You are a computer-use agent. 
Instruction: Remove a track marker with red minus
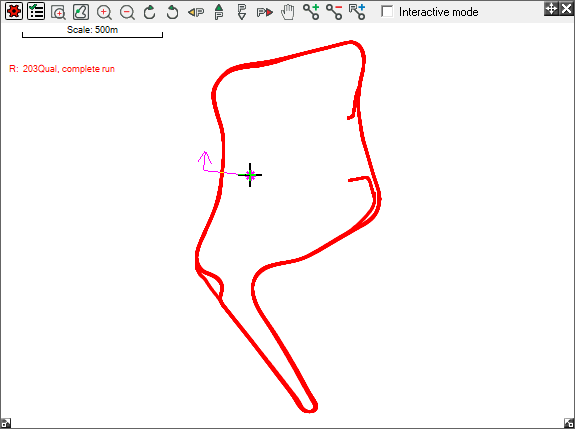334,12
